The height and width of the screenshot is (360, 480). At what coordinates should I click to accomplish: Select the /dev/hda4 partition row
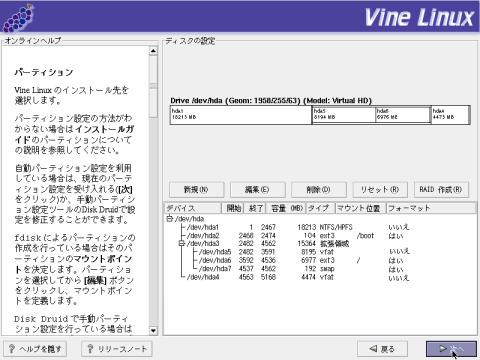coord(320,277)
